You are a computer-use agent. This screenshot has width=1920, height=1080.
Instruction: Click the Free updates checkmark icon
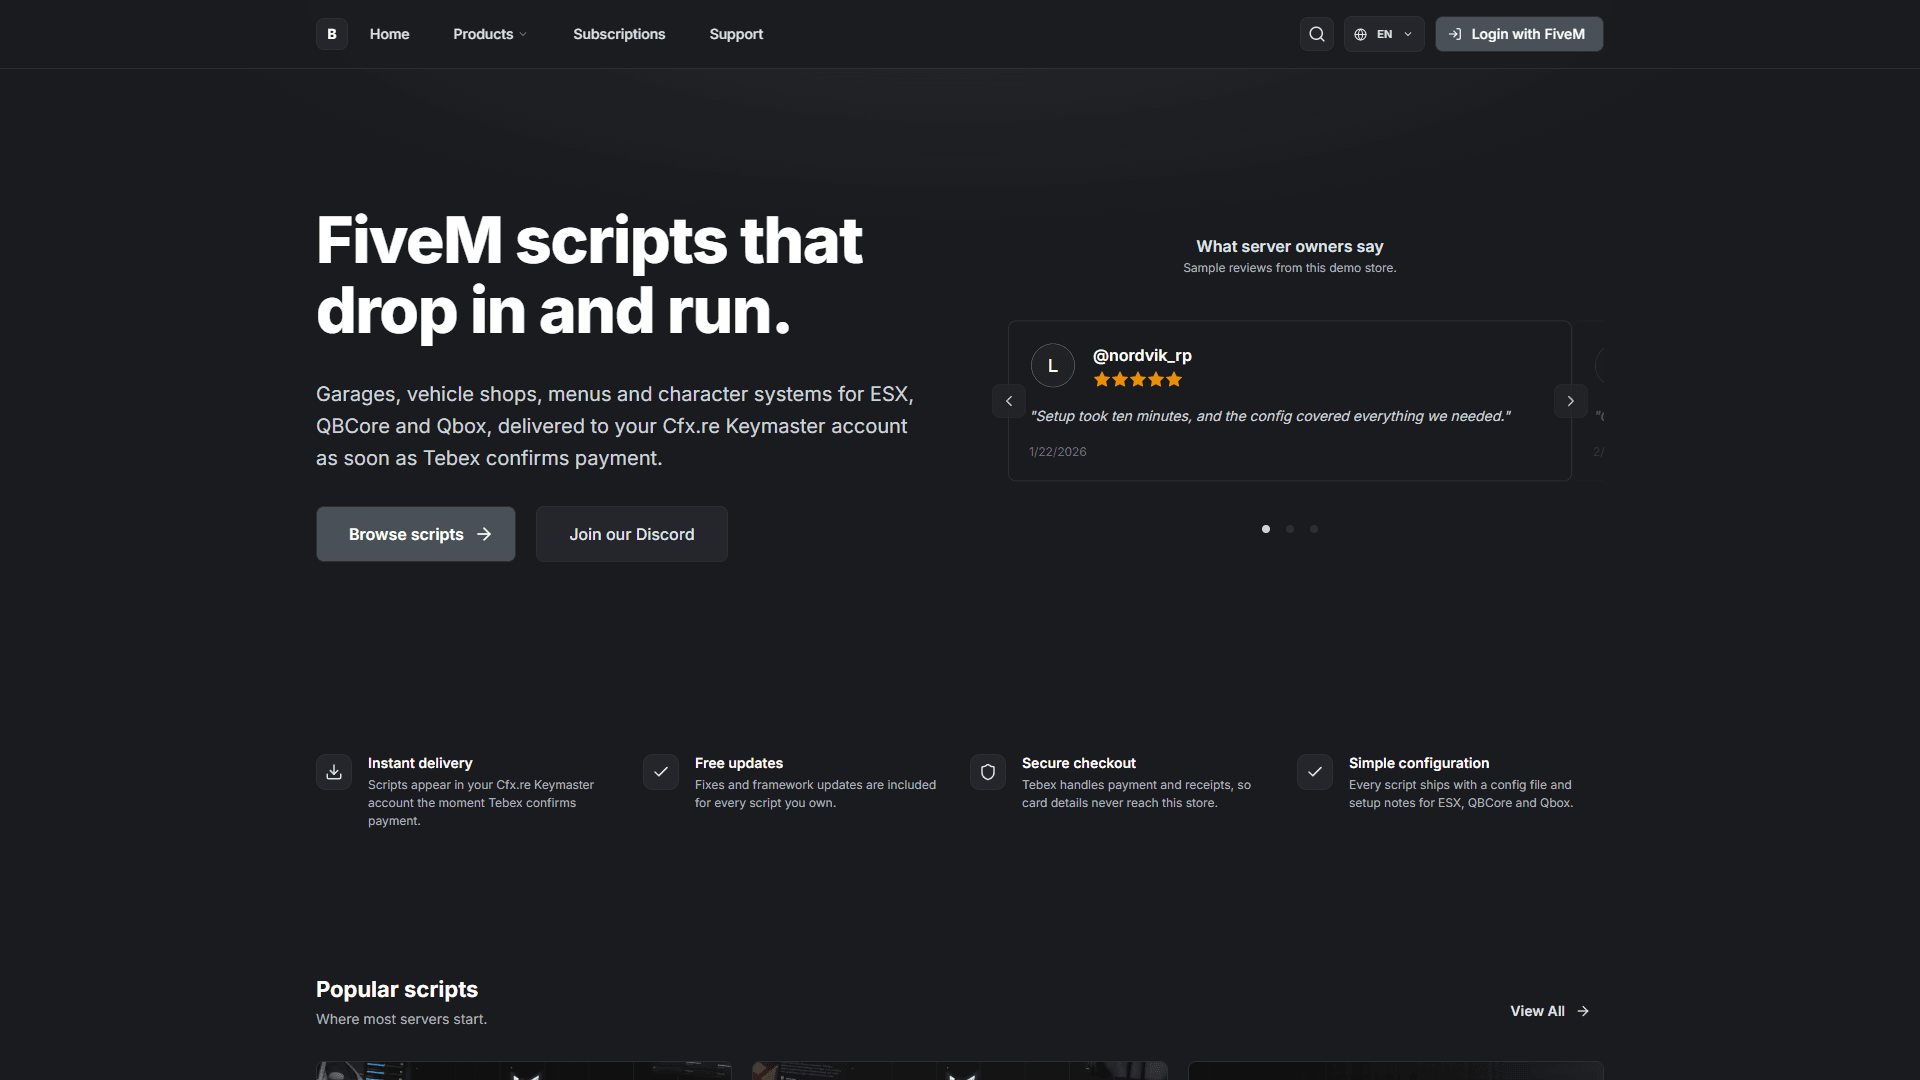[661, 772]
